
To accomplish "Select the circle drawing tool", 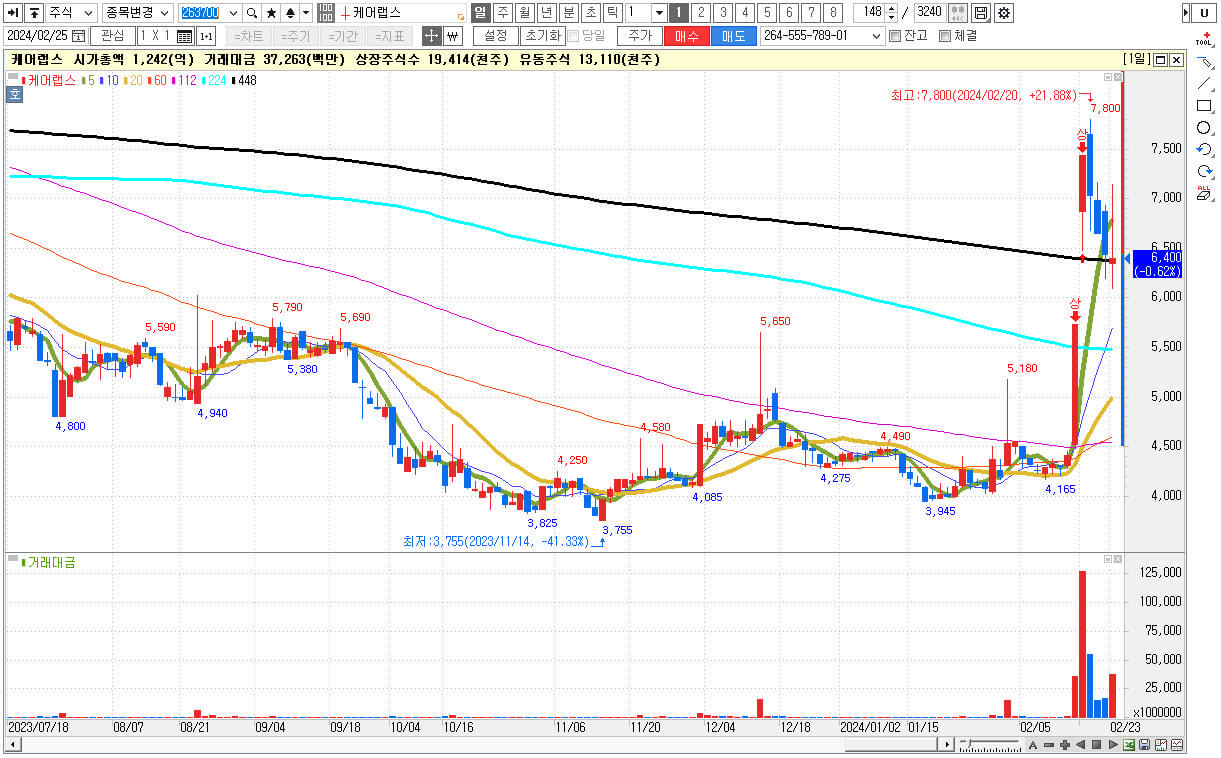I will (x=1204, y=128).
